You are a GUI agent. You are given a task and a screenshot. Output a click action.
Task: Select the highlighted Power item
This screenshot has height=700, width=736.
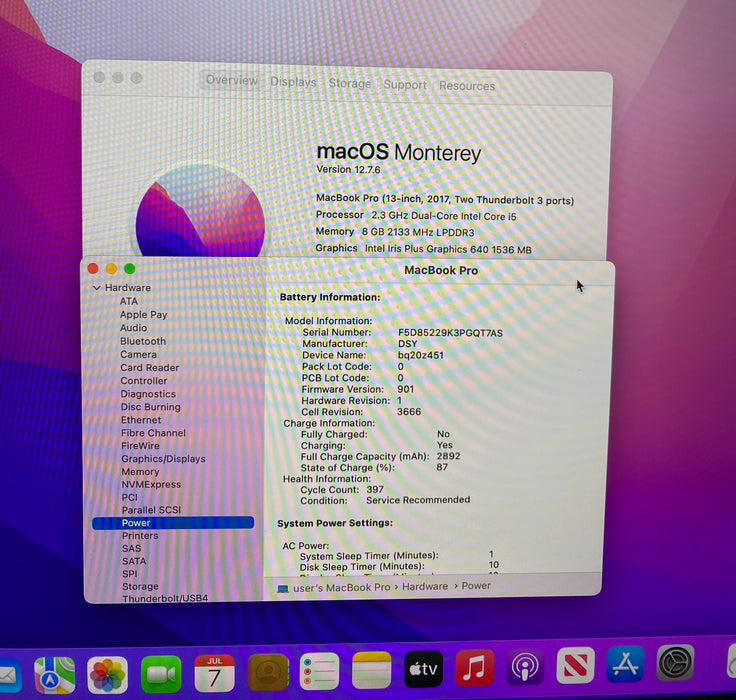[173, 523]
